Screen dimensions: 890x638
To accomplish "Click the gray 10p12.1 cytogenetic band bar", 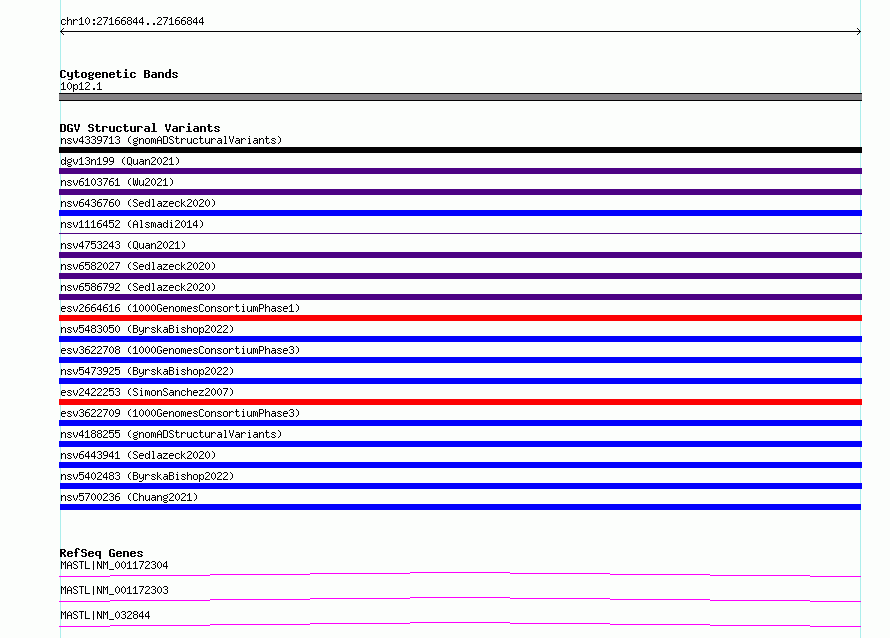I will point(460,97).
